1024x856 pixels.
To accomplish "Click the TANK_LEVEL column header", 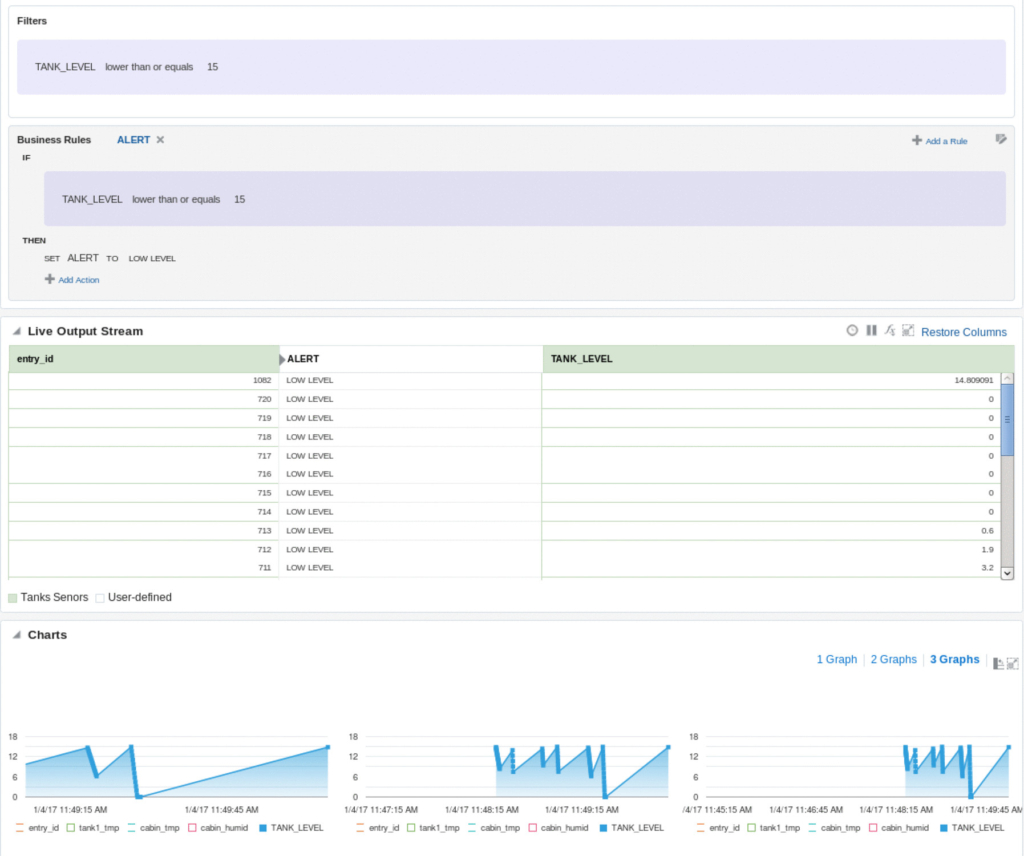I will coord(778,359).
